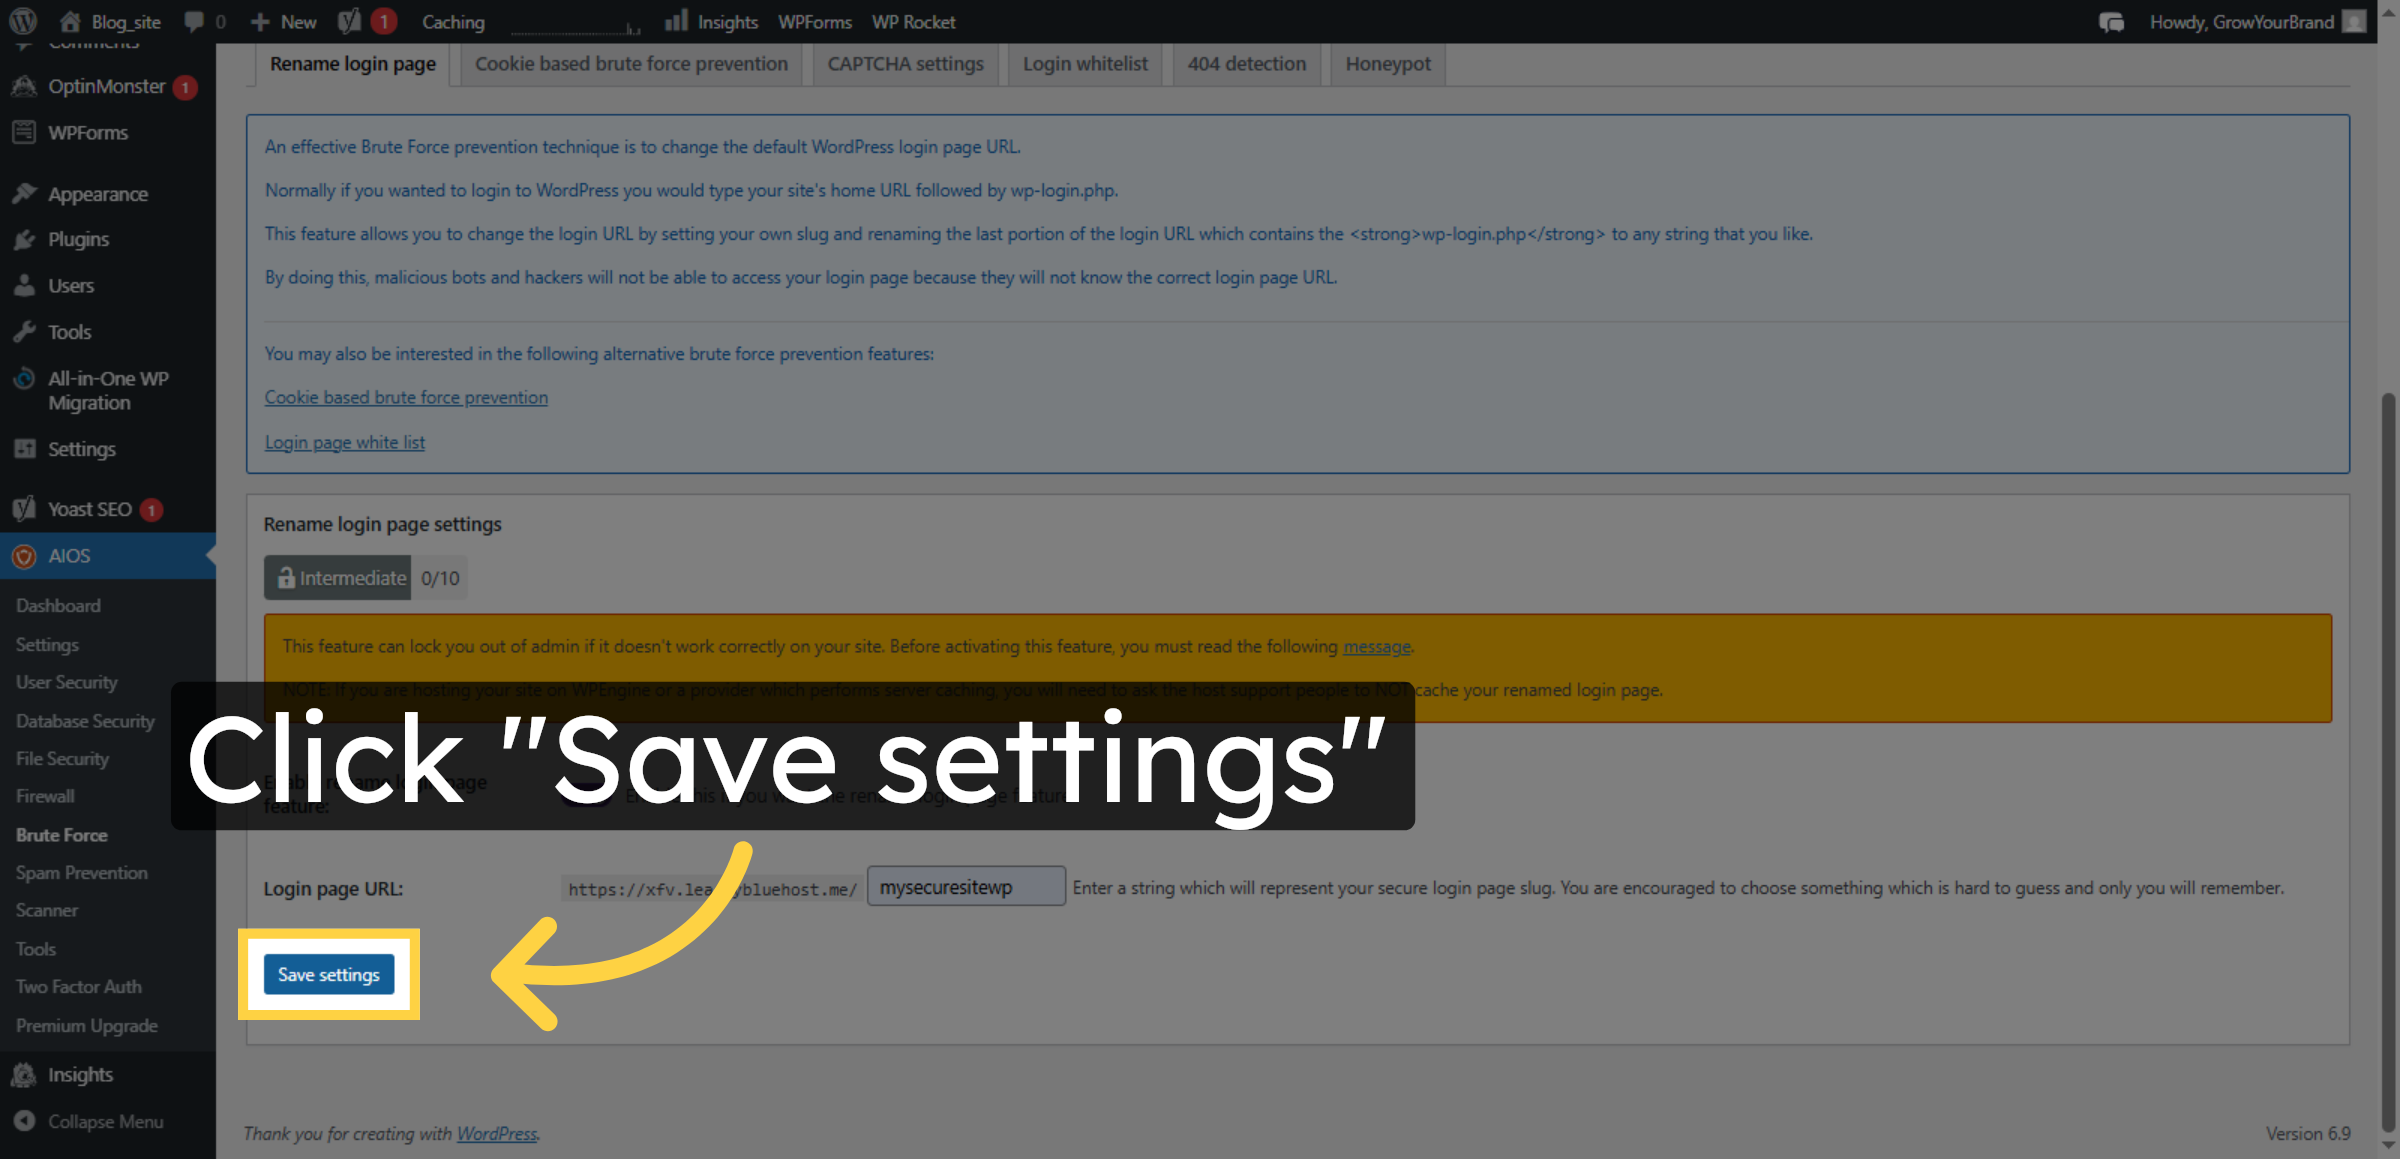Viewport: 2400px width, 1159px height.
Task: Click the login page slug input field
Action: click(x=966, y=886)
